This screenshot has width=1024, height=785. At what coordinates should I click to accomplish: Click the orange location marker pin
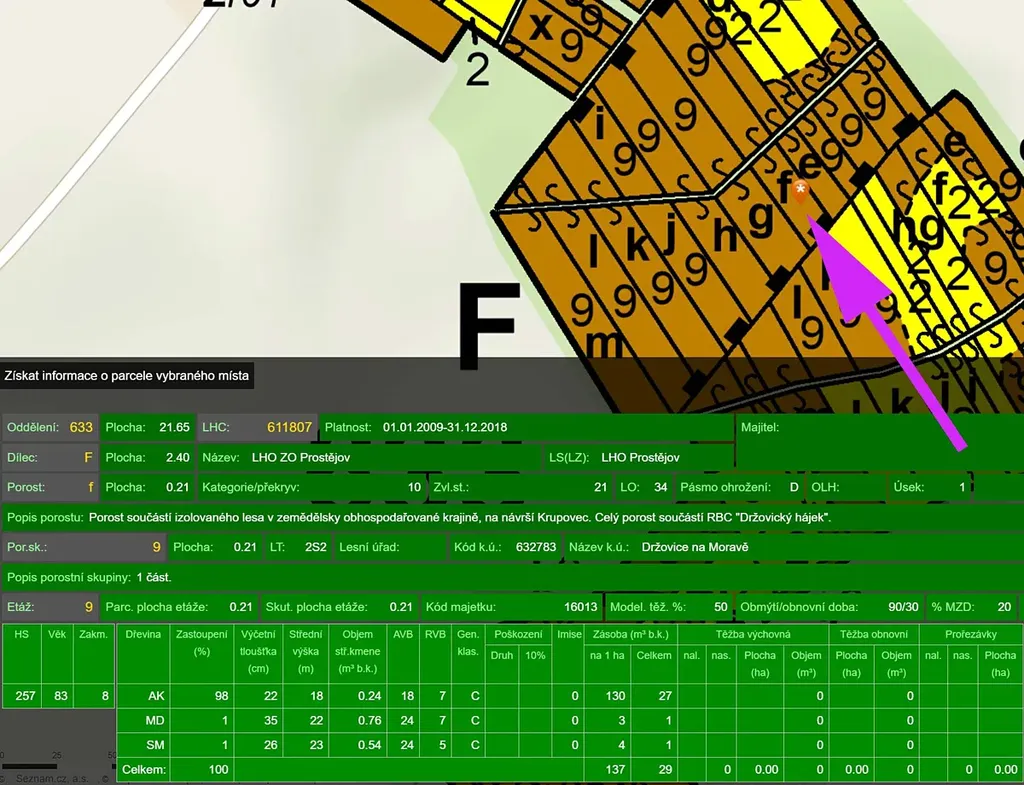pos(800,191)
